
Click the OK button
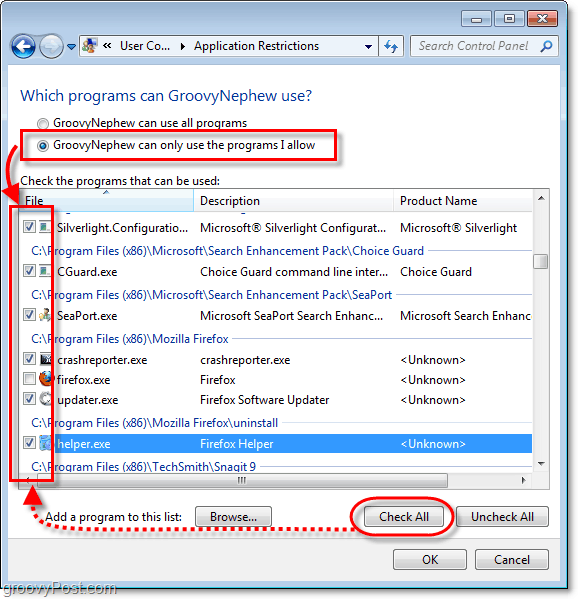(x=430, y=560)
